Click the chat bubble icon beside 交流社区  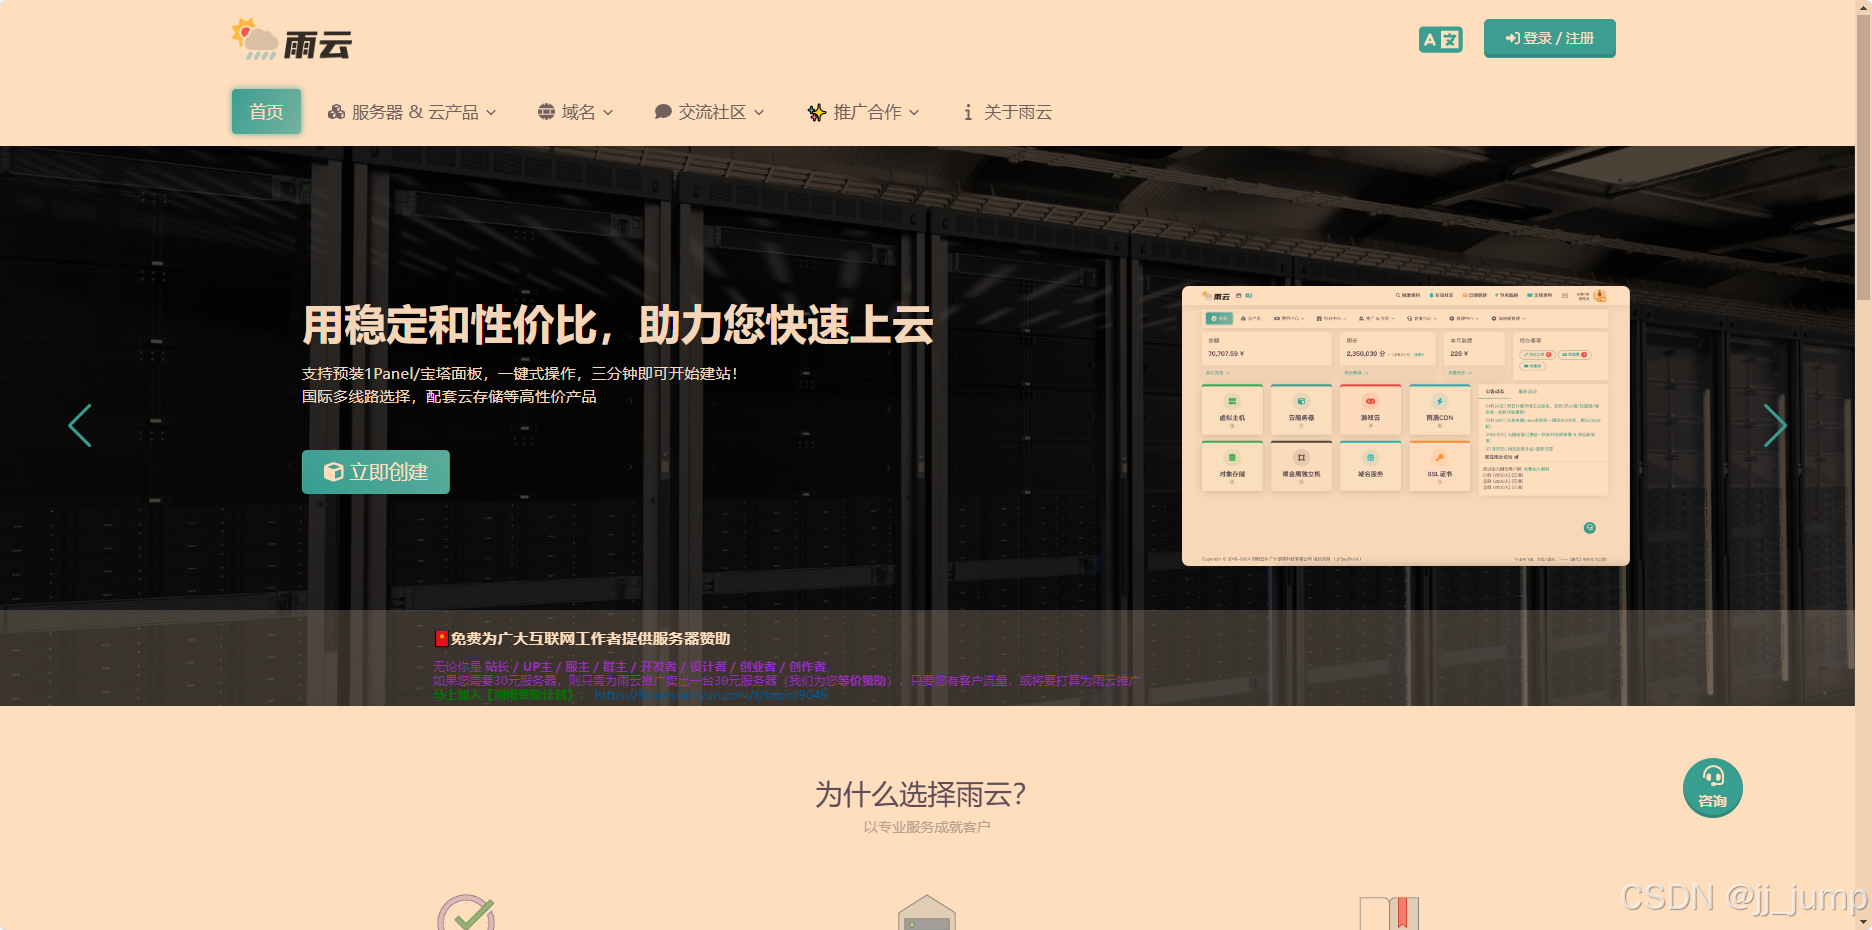pos(662,112)
